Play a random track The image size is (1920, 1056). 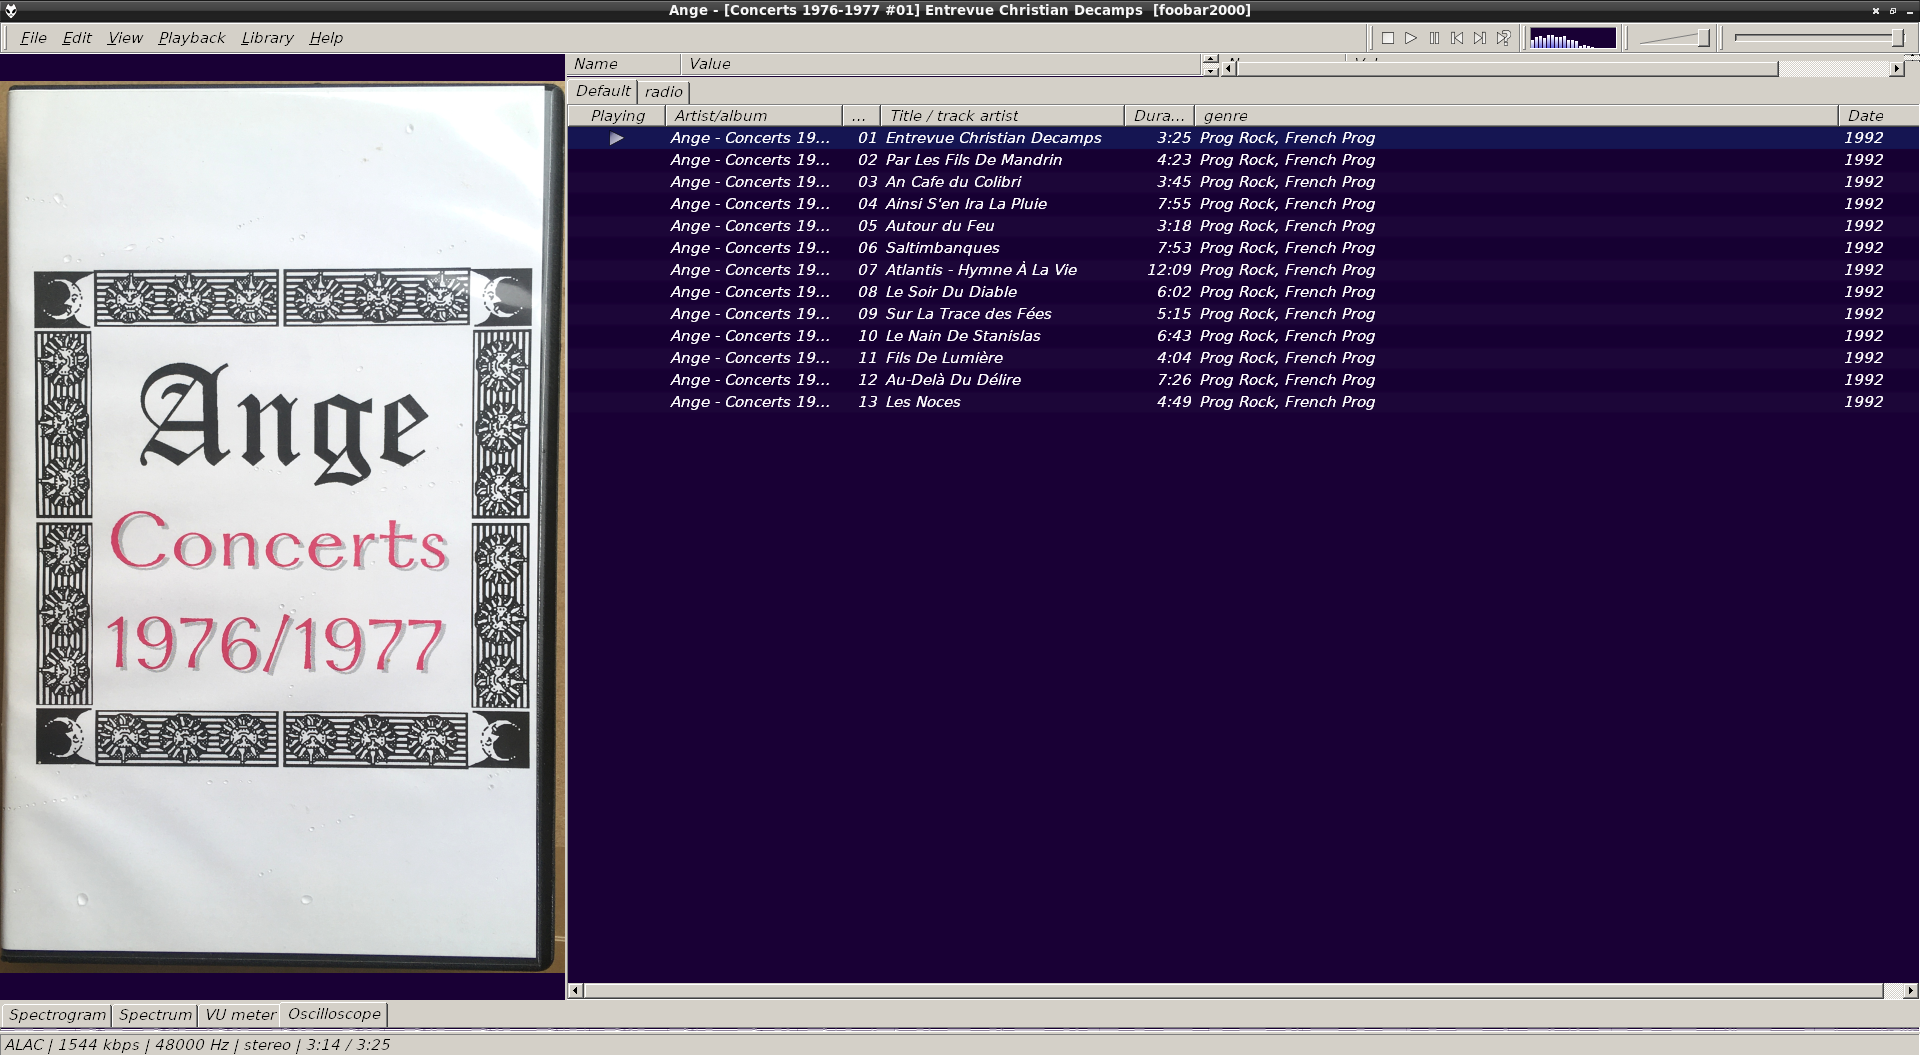pos(1503,38)
